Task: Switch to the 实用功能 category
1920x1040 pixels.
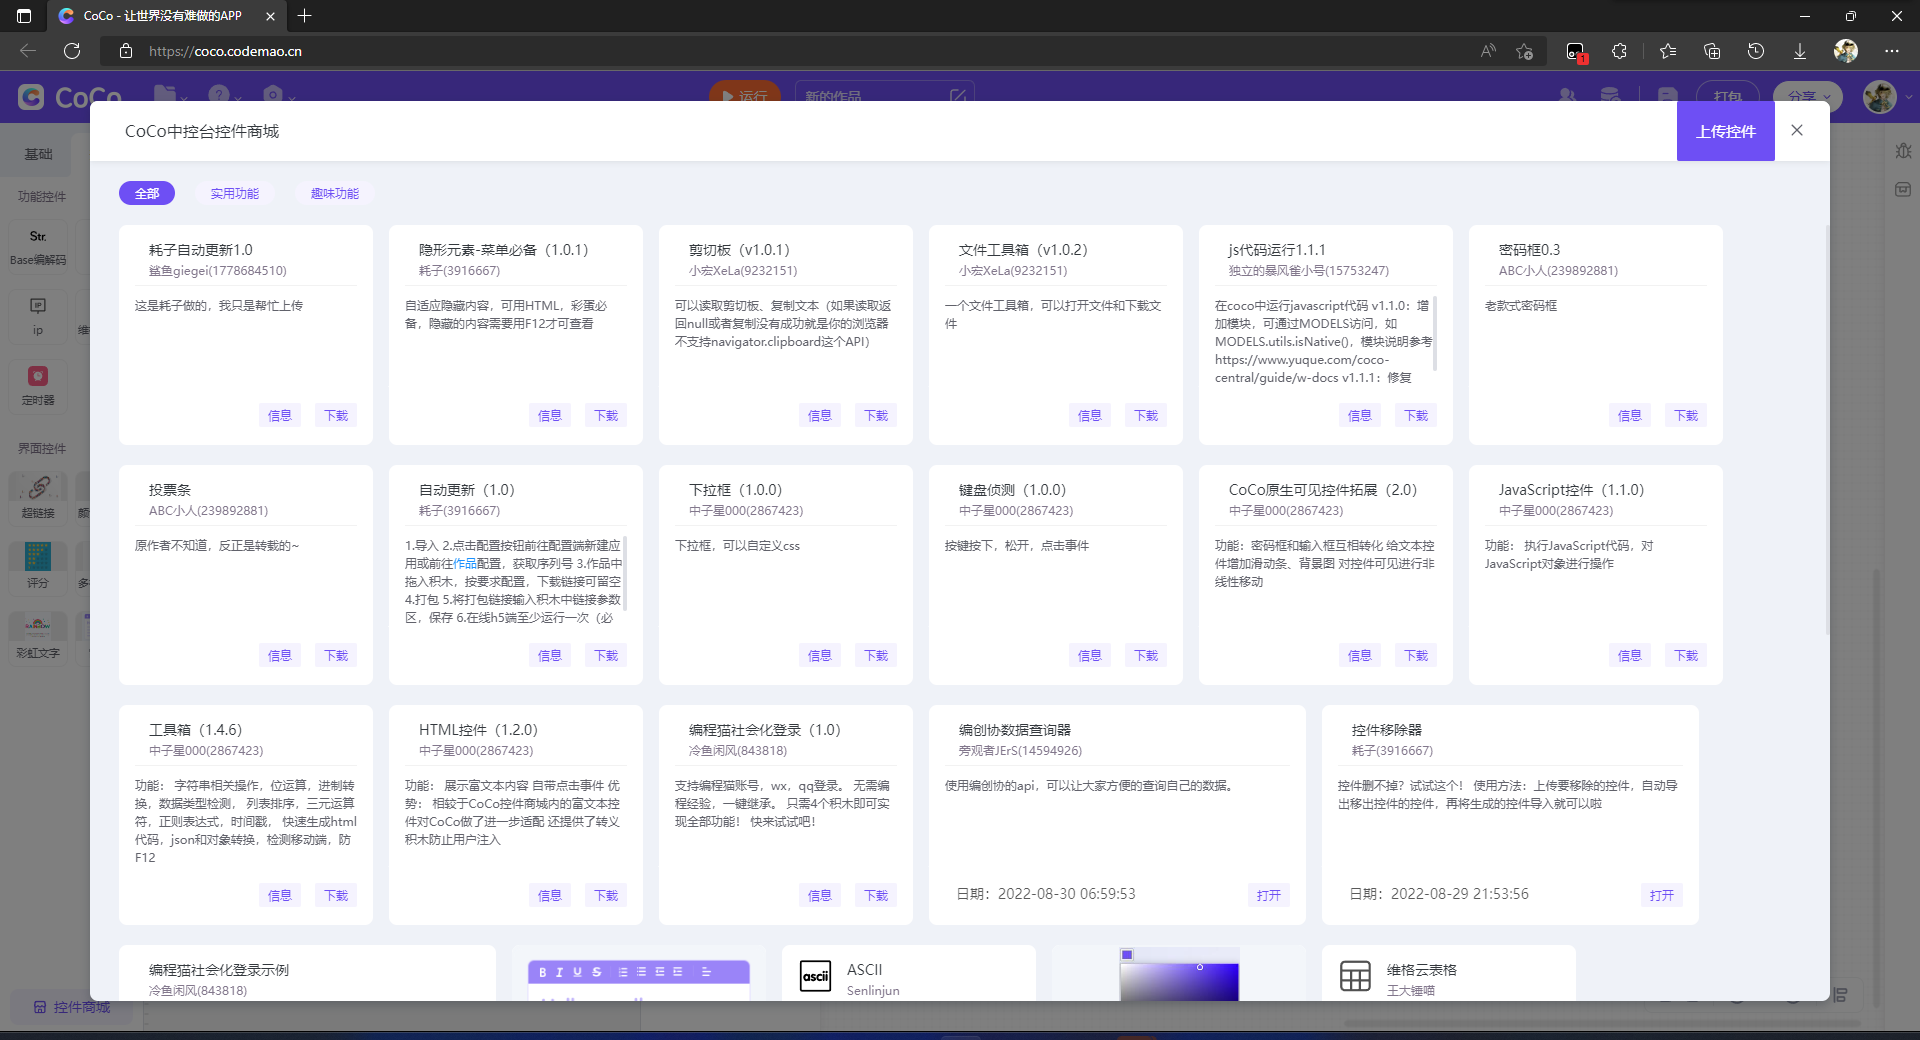Action: tap(235, 193)
